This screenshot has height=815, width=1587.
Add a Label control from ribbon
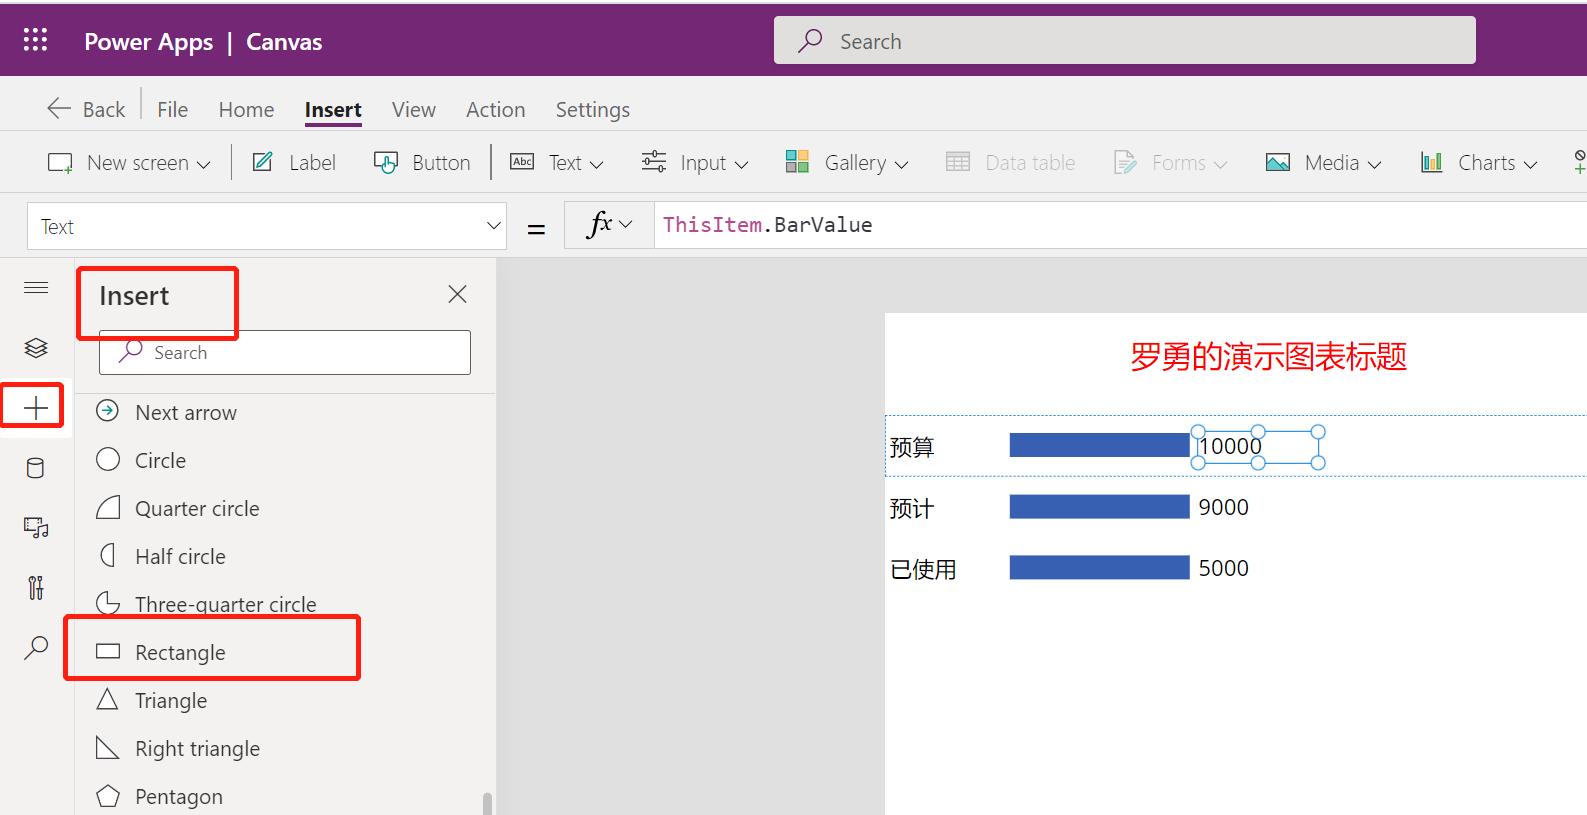click(x=294, y=162)
